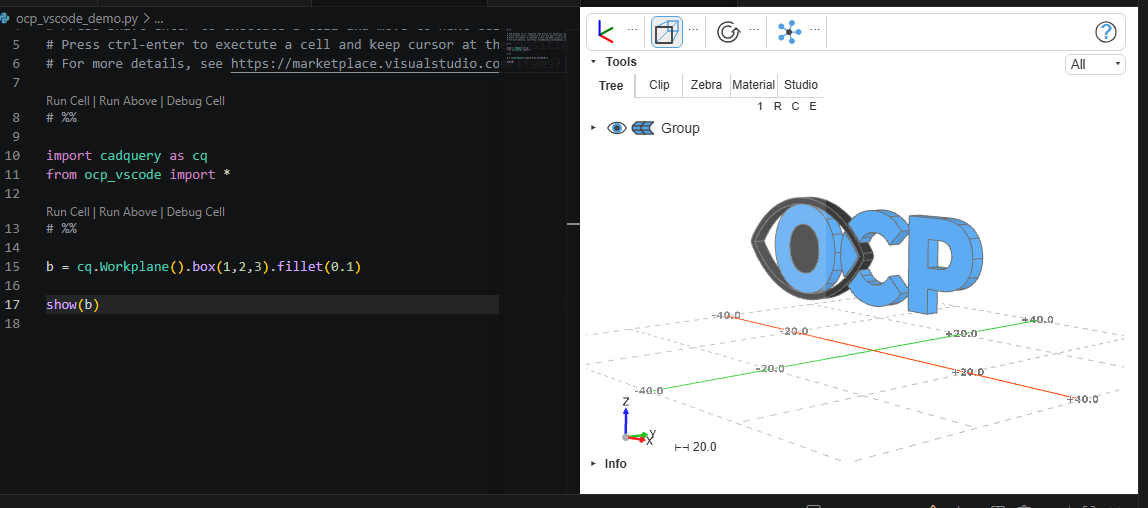Open more options beside the reset icon
Viewport: 1148px width, 508px height.
(754, 31)
